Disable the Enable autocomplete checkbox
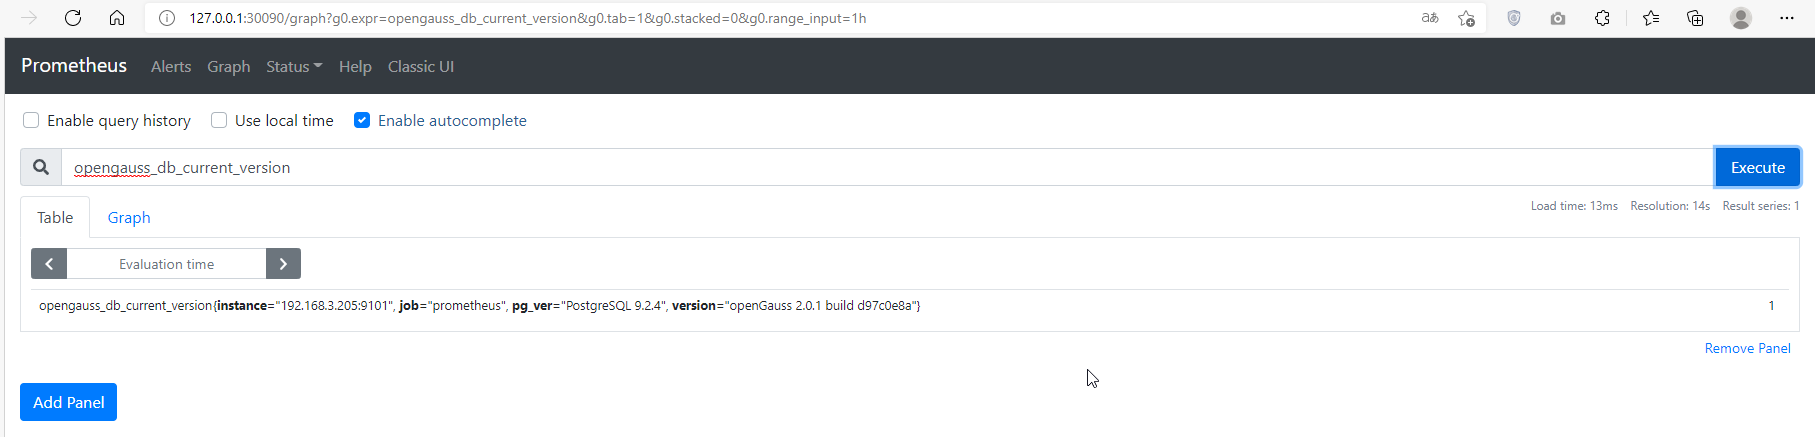The width and height of the screenshot is (1815, 437). pos(362,120)
